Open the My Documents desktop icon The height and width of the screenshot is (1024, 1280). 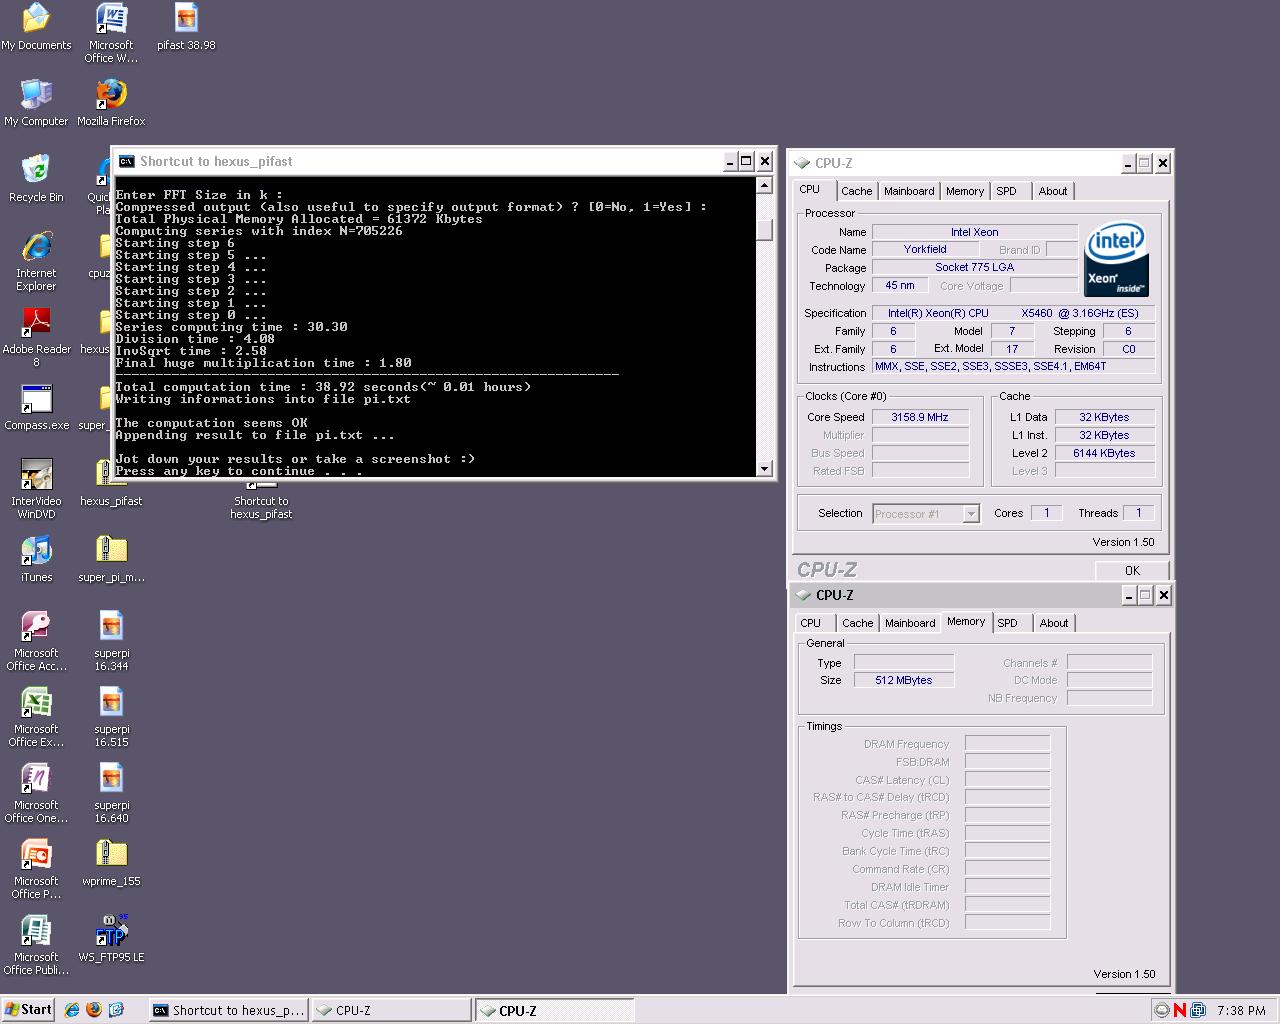point(36,27)
